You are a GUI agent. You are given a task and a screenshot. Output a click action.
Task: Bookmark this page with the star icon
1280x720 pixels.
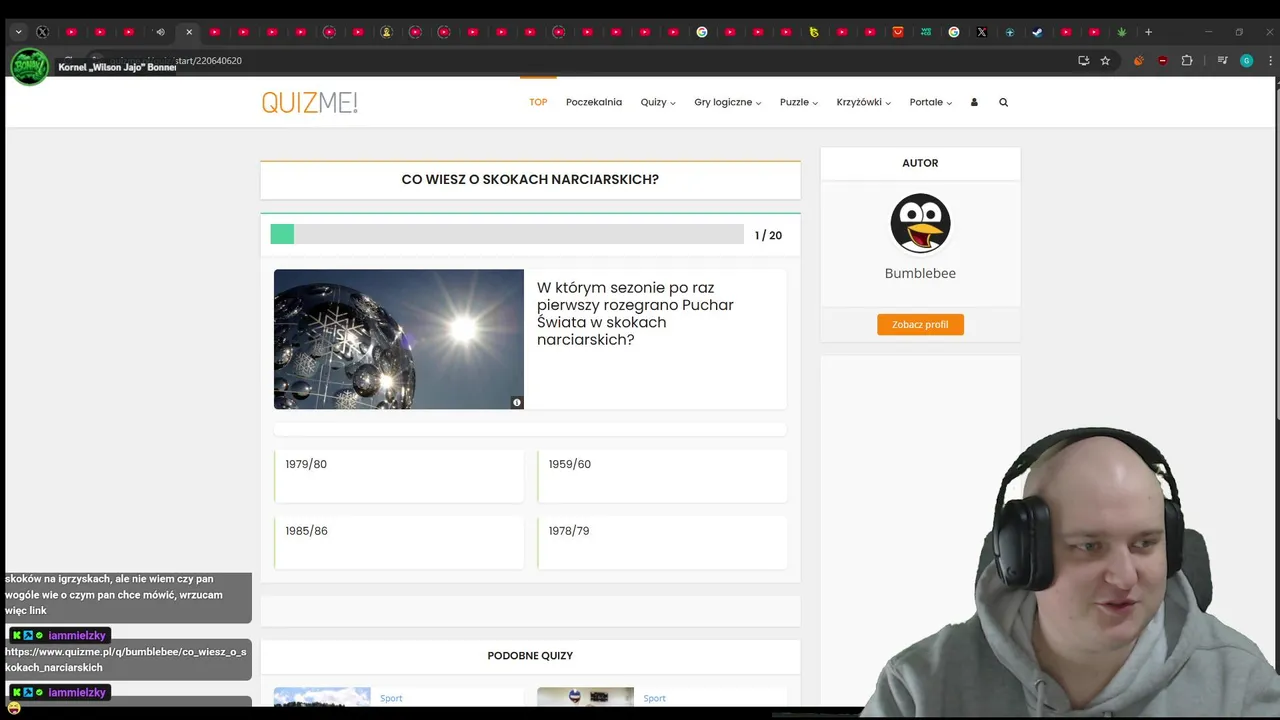point(1105,61)
